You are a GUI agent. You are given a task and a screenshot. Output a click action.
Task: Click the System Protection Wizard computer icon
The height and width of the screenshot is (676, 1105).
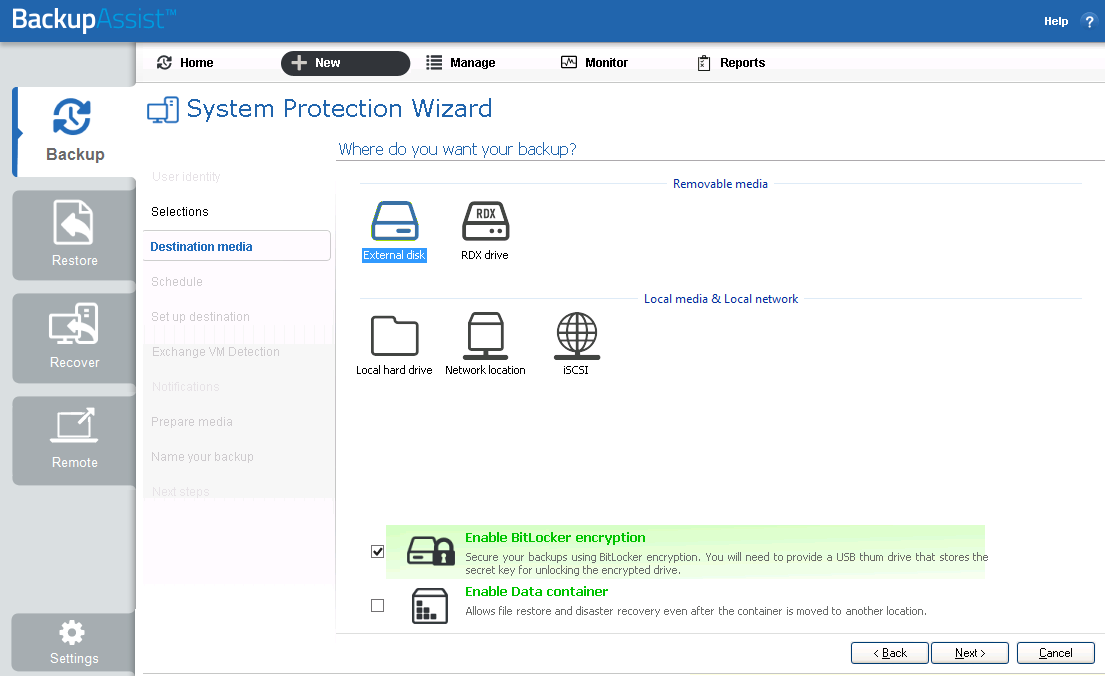[x=163, y=110]
